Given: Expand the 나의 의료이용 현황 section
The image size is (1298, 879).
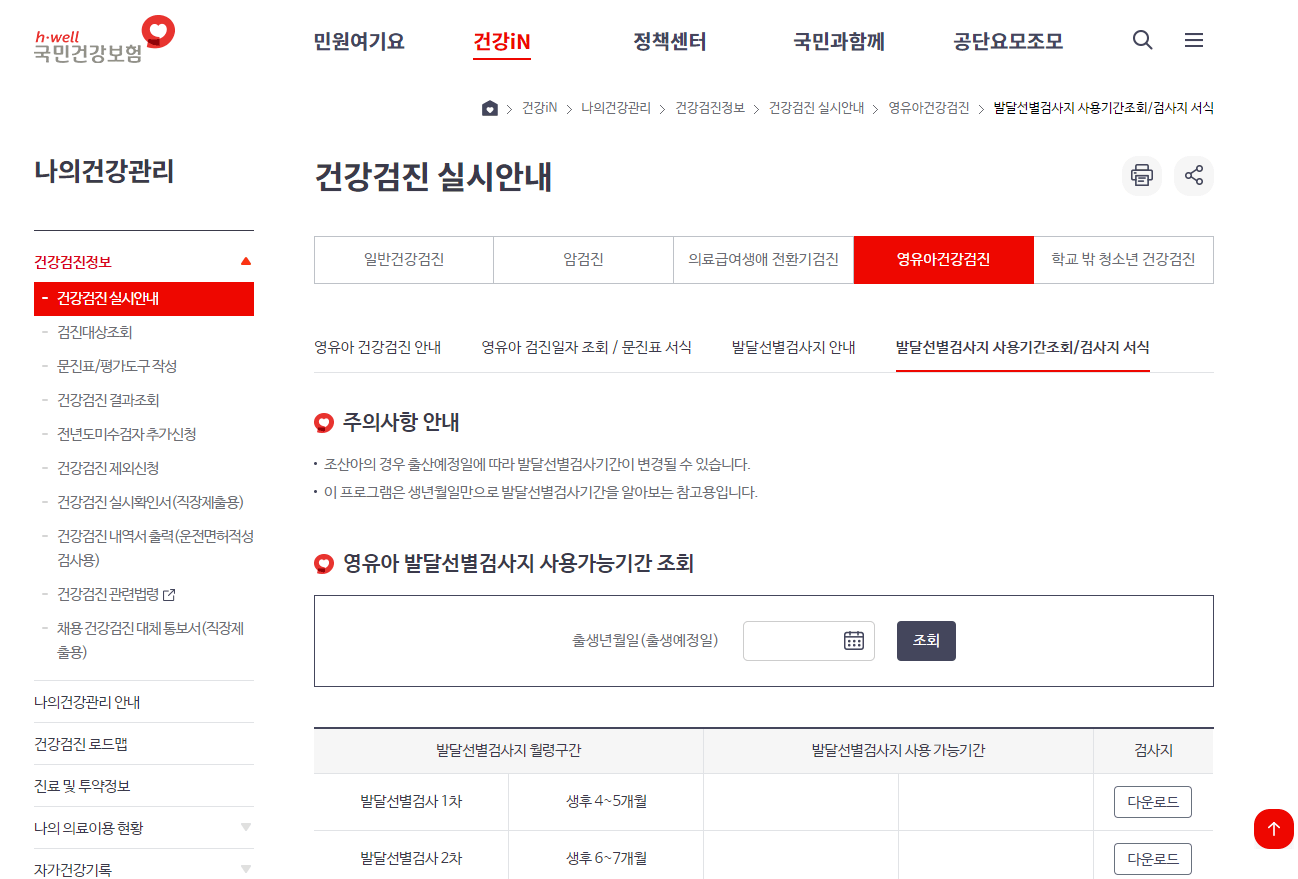Looking at the screenshot, I should tap(246, 827).
